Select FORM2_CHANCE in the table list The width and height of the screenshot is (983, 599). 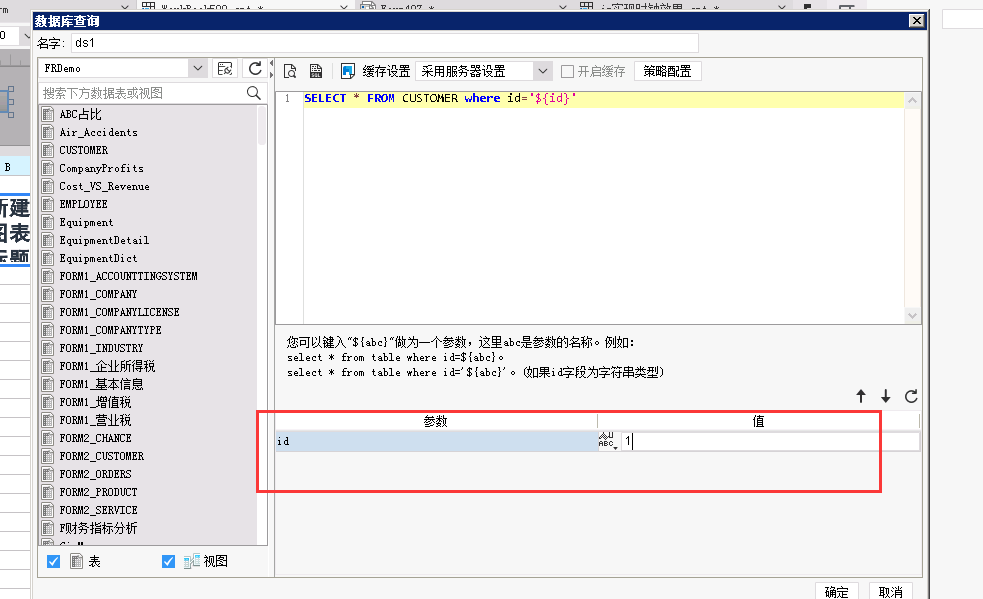coord(95,438)
